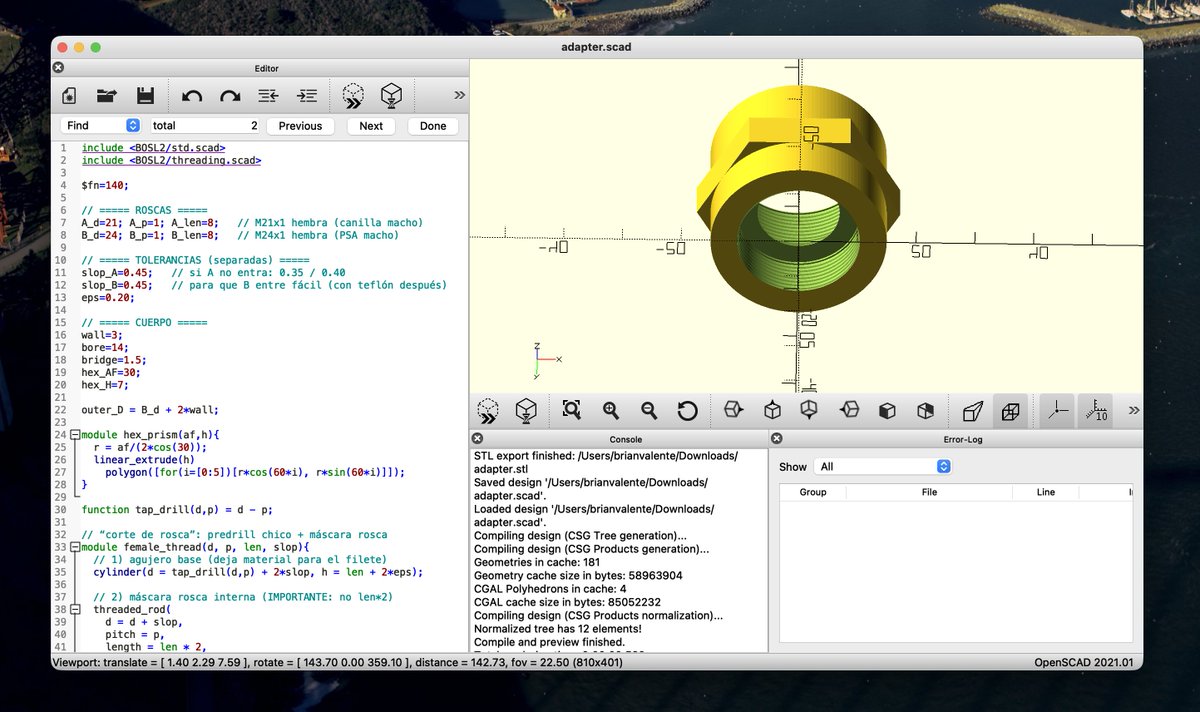1200x712 pixels.
Task: Redo the last edit
Action: point(230,96)
